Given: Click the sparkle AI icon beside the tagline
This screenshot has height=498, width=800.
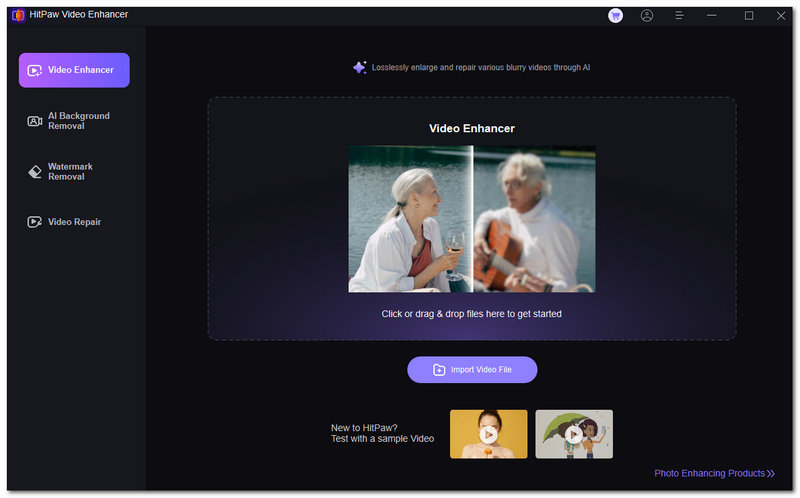Looking at the screenshot, I should (x=360, y=67).
